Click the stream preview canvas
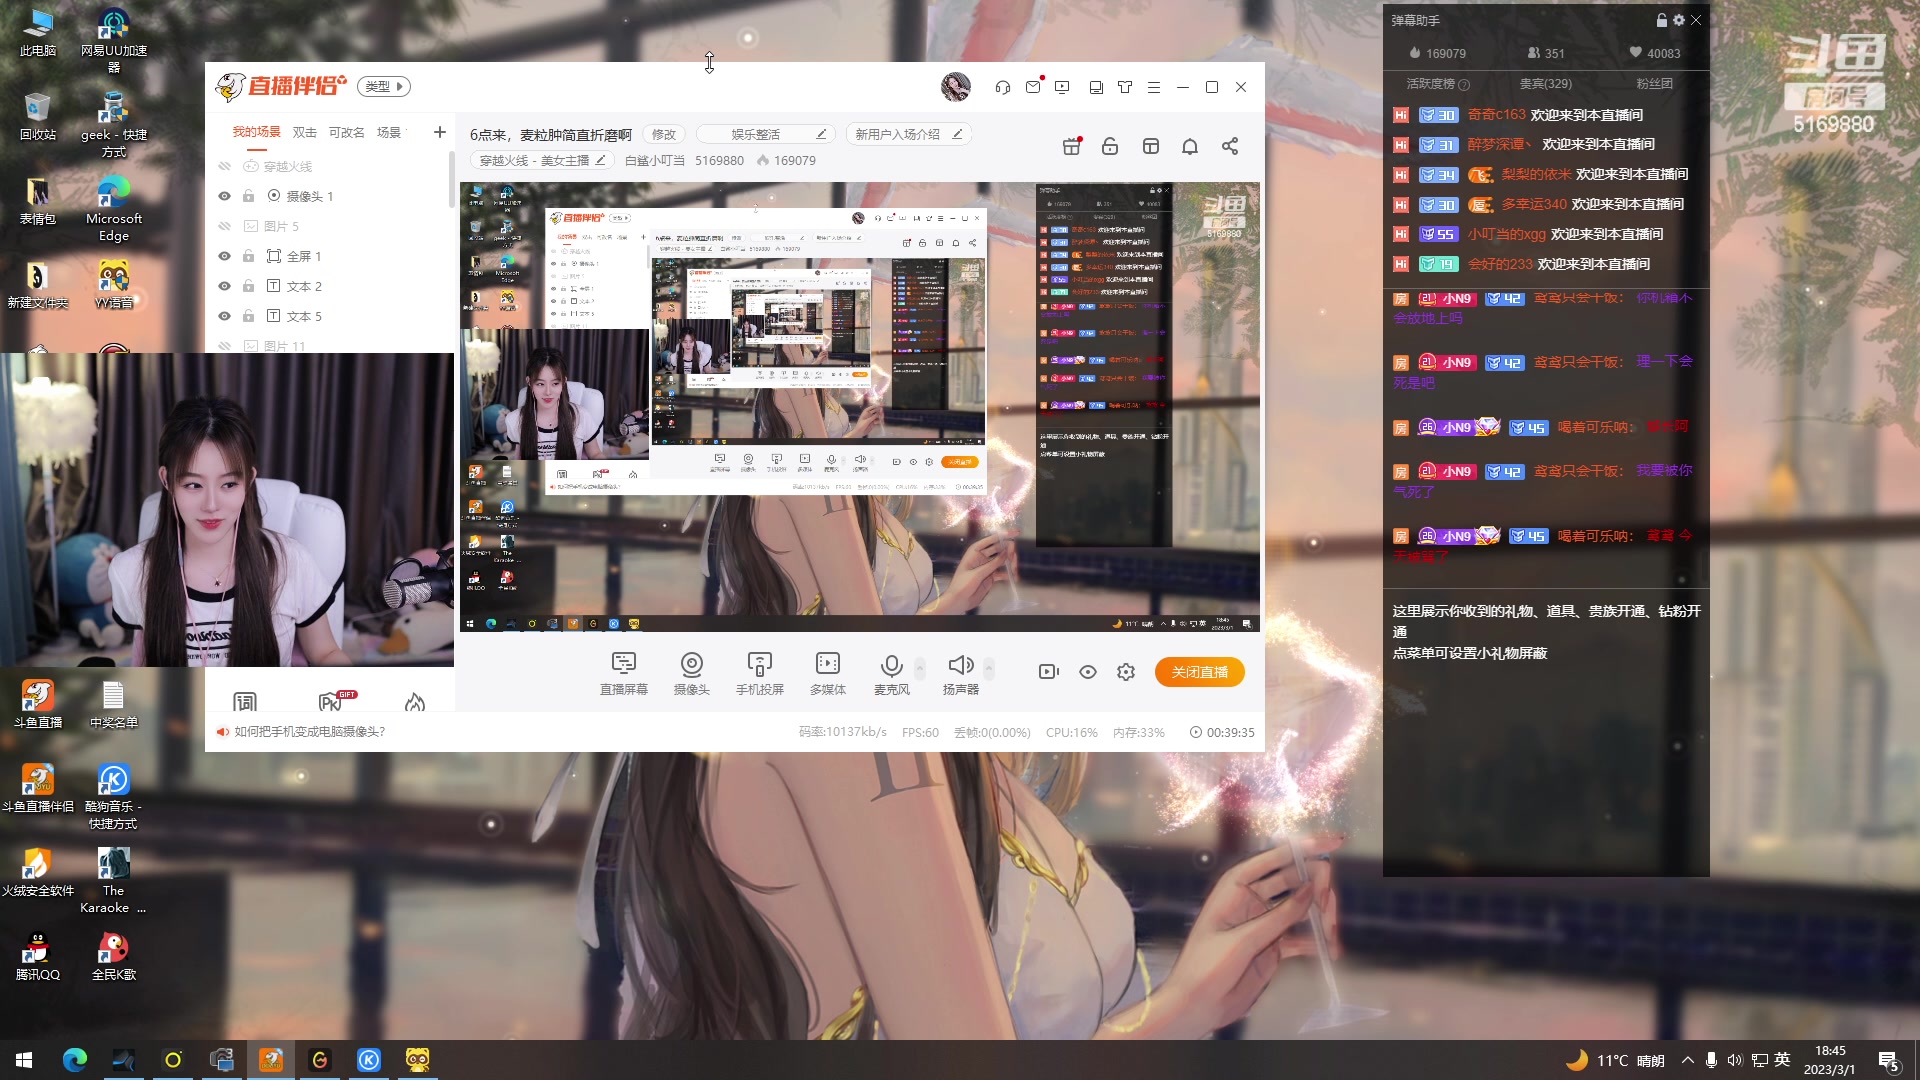The width and height of the screenshot is (1920, 1080). pos(860,407)
